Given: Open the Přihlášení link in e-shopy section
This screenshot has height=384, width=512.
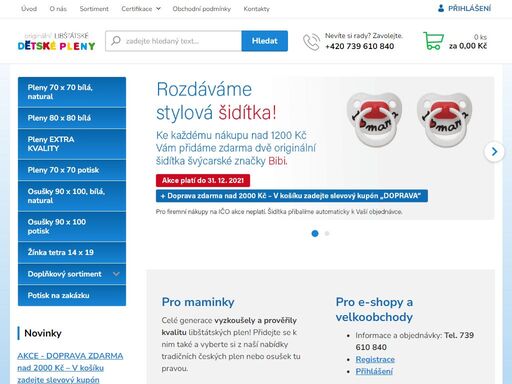Looking at the screenshot, I should (x=374, y=371).
